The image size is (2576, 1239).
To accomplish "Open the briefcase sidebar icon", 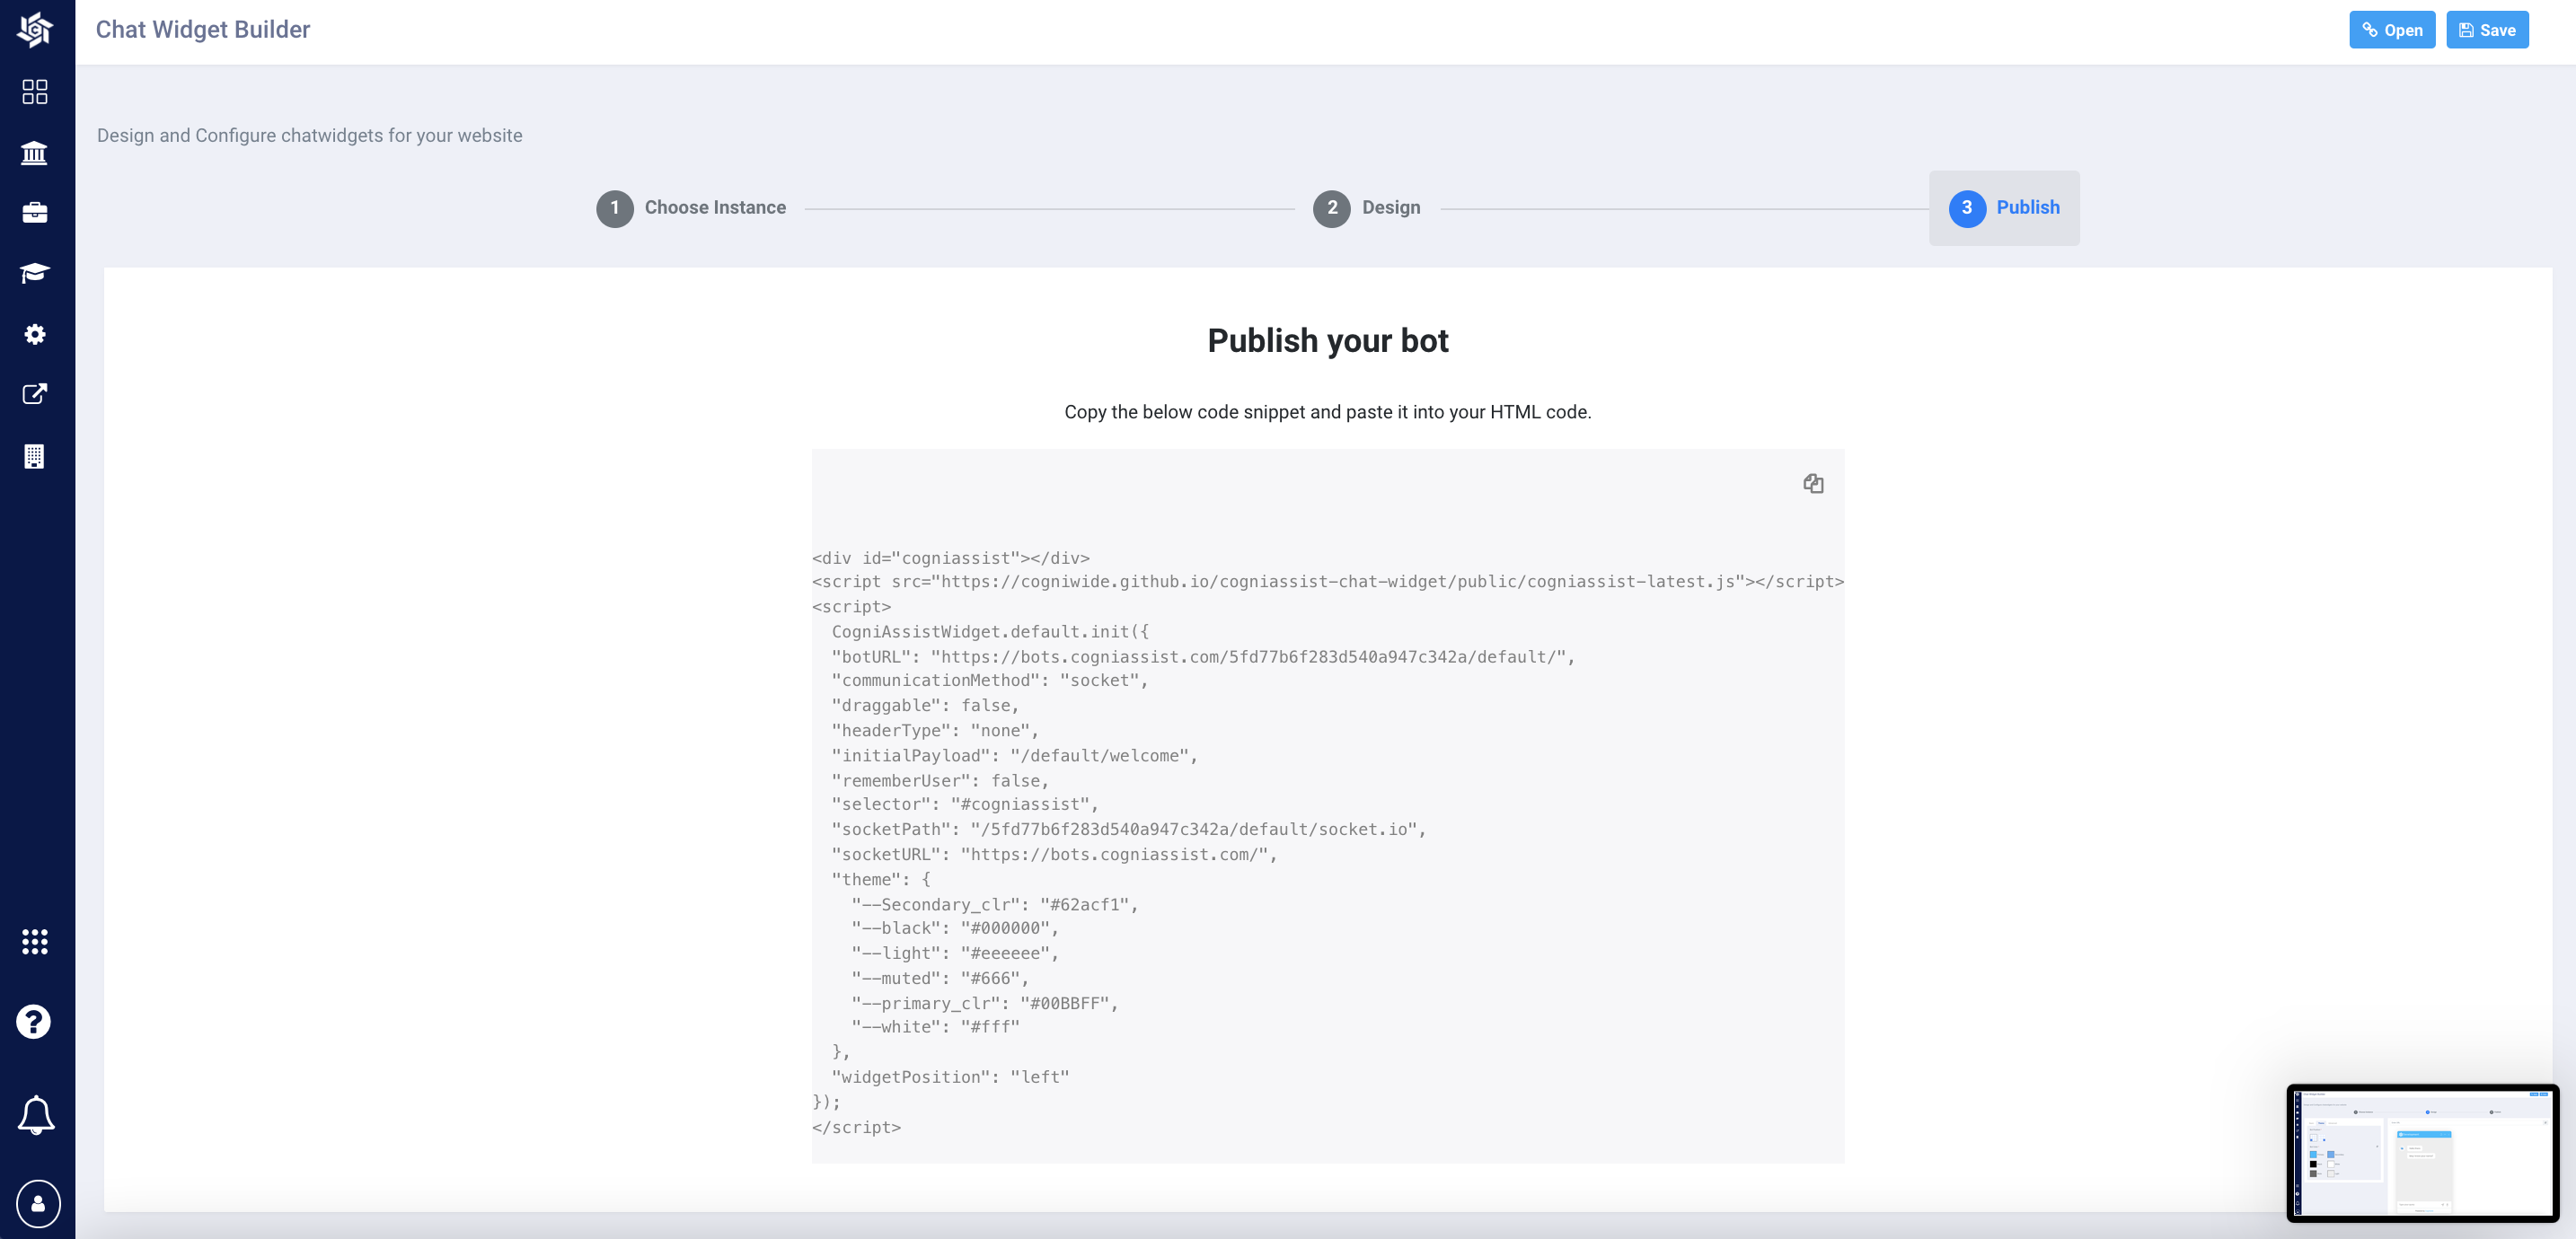I will point(35,212).
